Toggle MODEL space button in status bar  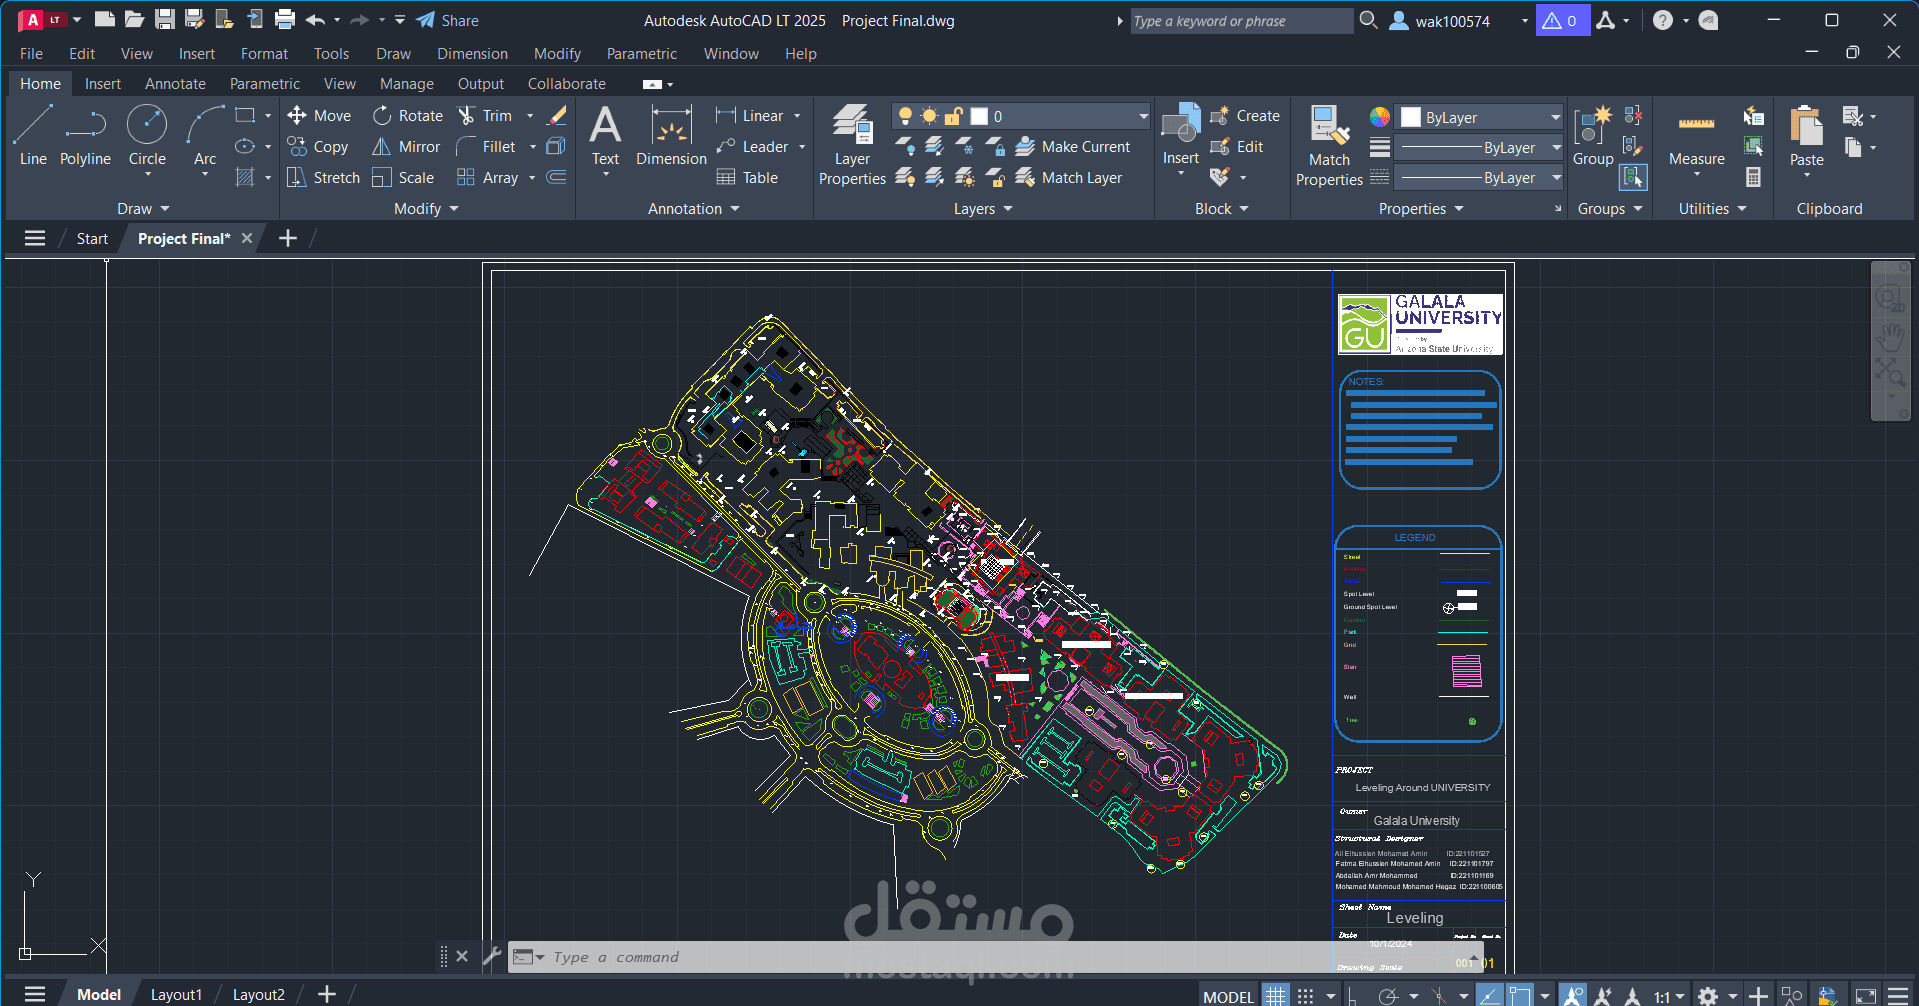pyautogui.click(x=1228, y=996)
